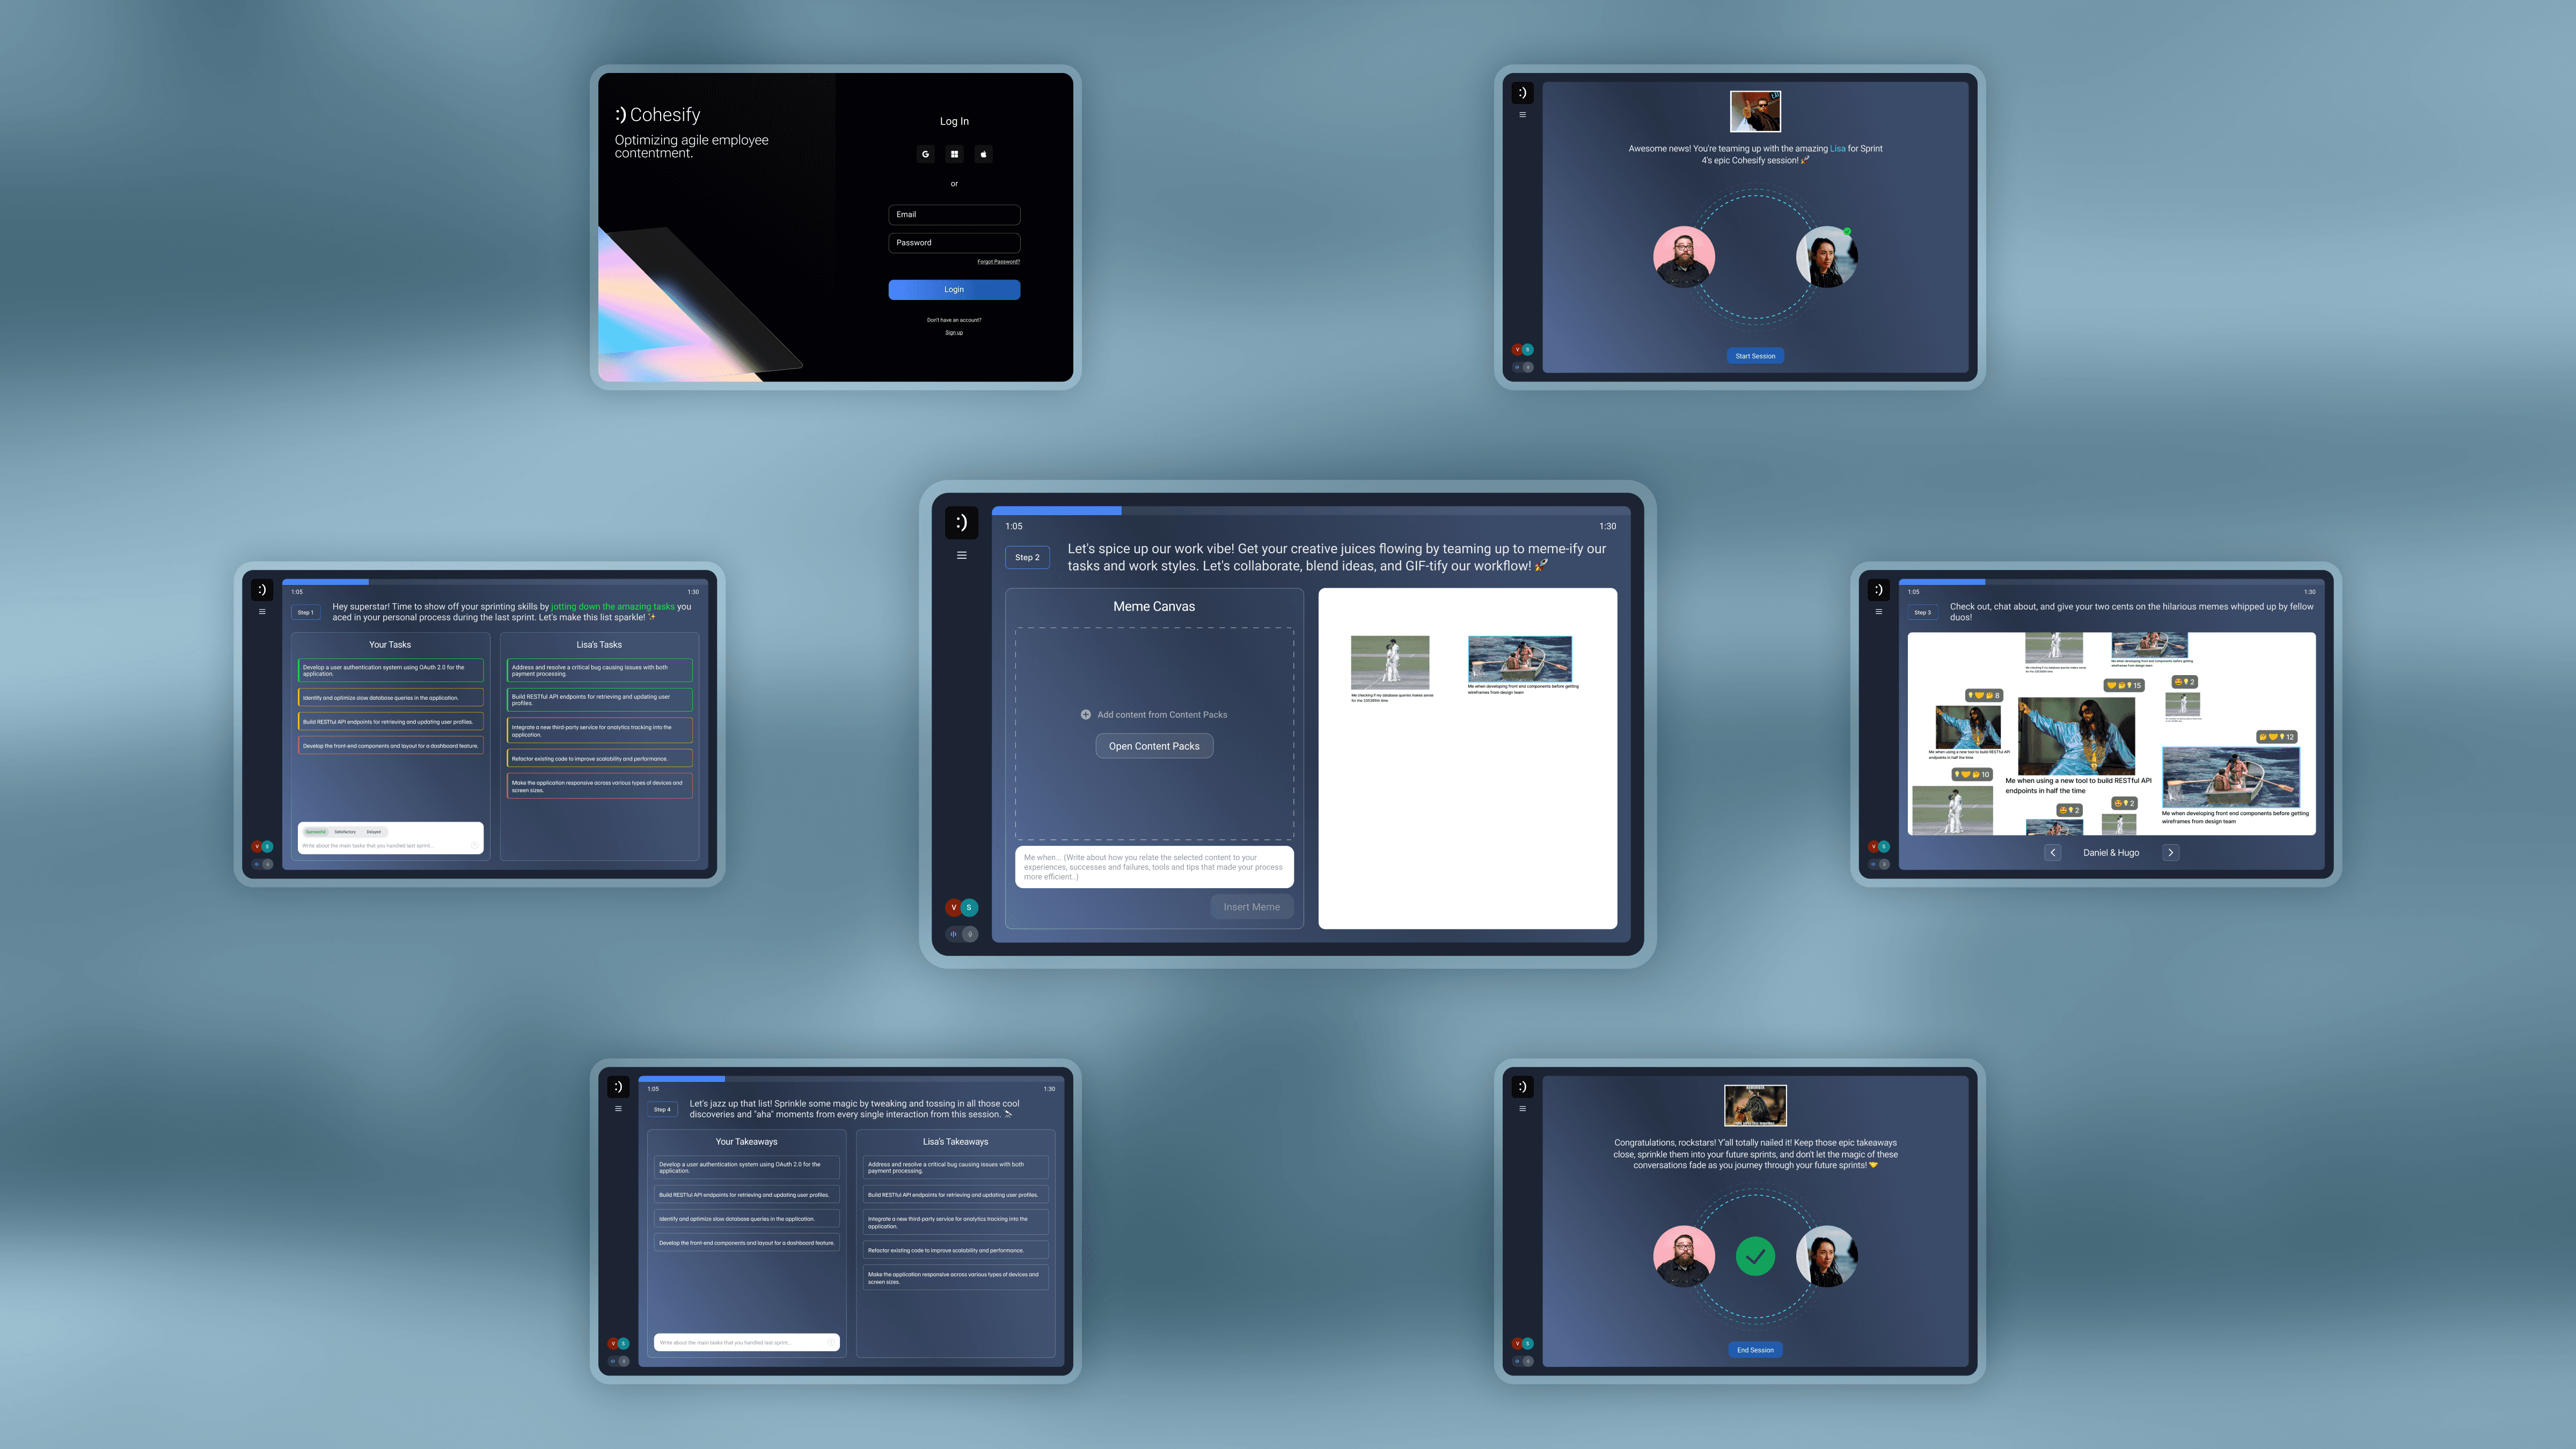Click Google sign-in icon on login screen

[925, 154]
